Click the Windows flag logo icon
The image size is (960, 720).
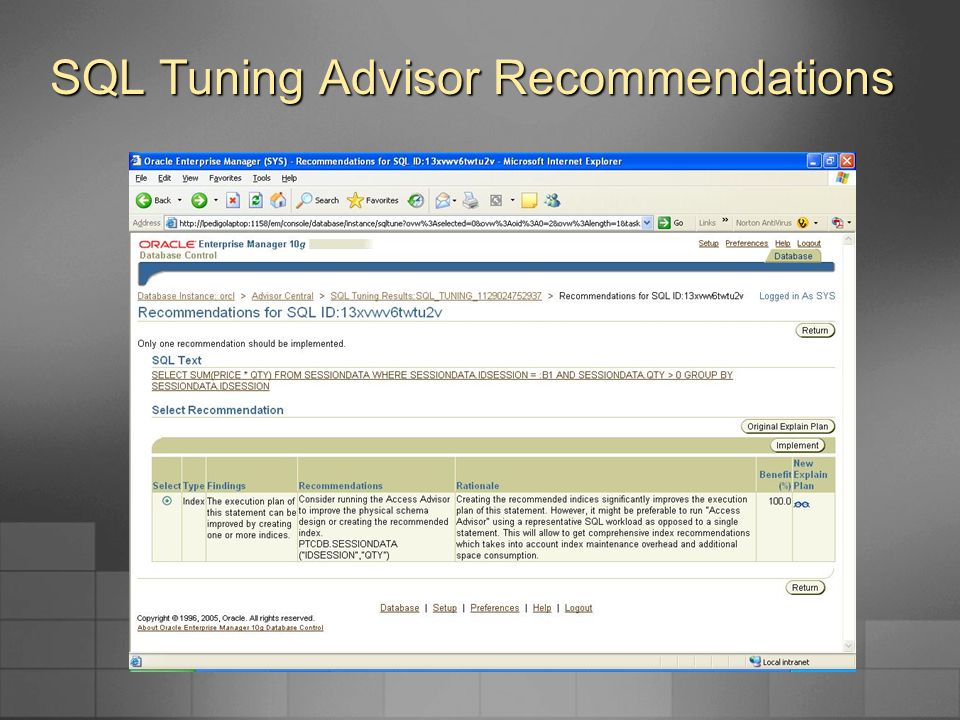pos(842,178)
